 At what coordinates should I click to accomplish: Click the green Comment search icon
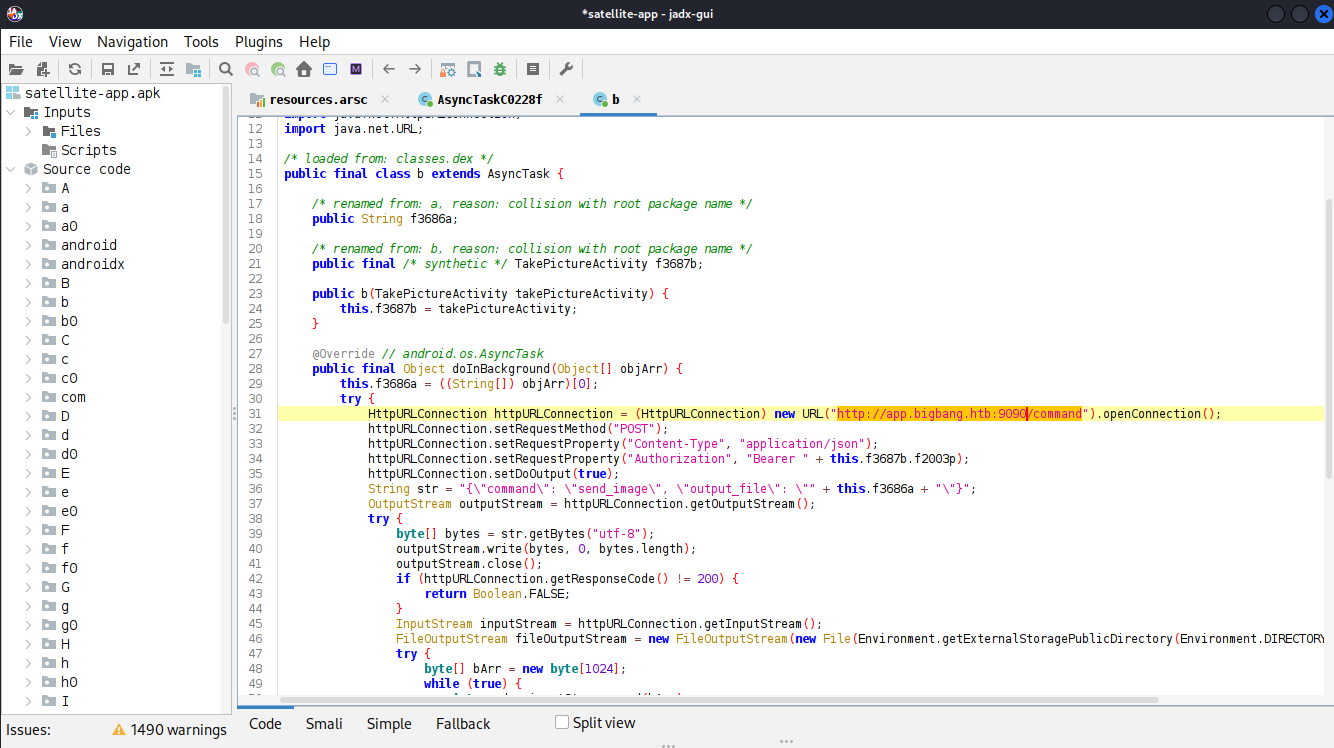coord(278,69)
